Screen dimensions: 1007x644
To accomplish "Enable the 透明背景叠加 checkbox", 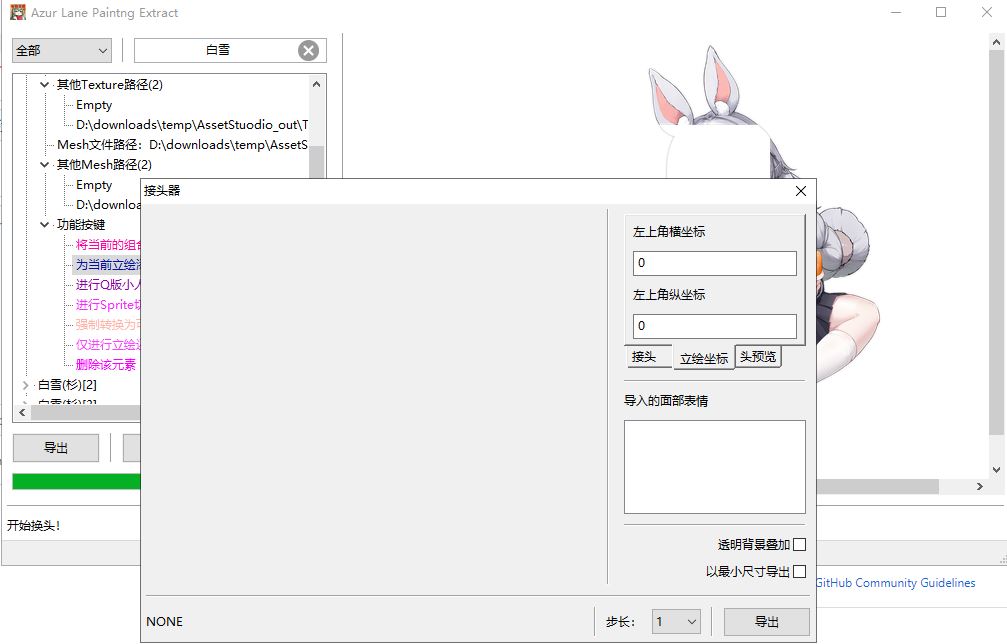I will pos(799,543).
